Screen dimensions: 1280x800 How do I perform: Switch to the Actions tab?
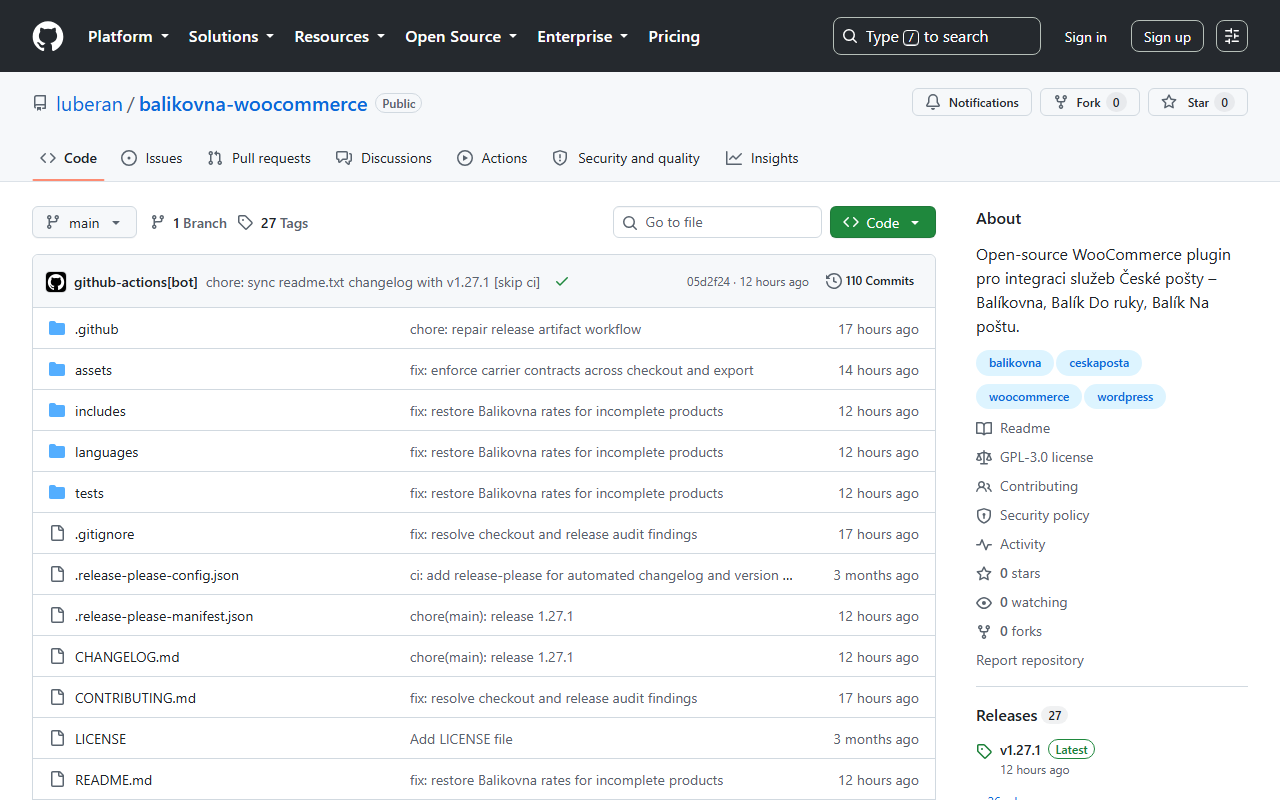492,158
